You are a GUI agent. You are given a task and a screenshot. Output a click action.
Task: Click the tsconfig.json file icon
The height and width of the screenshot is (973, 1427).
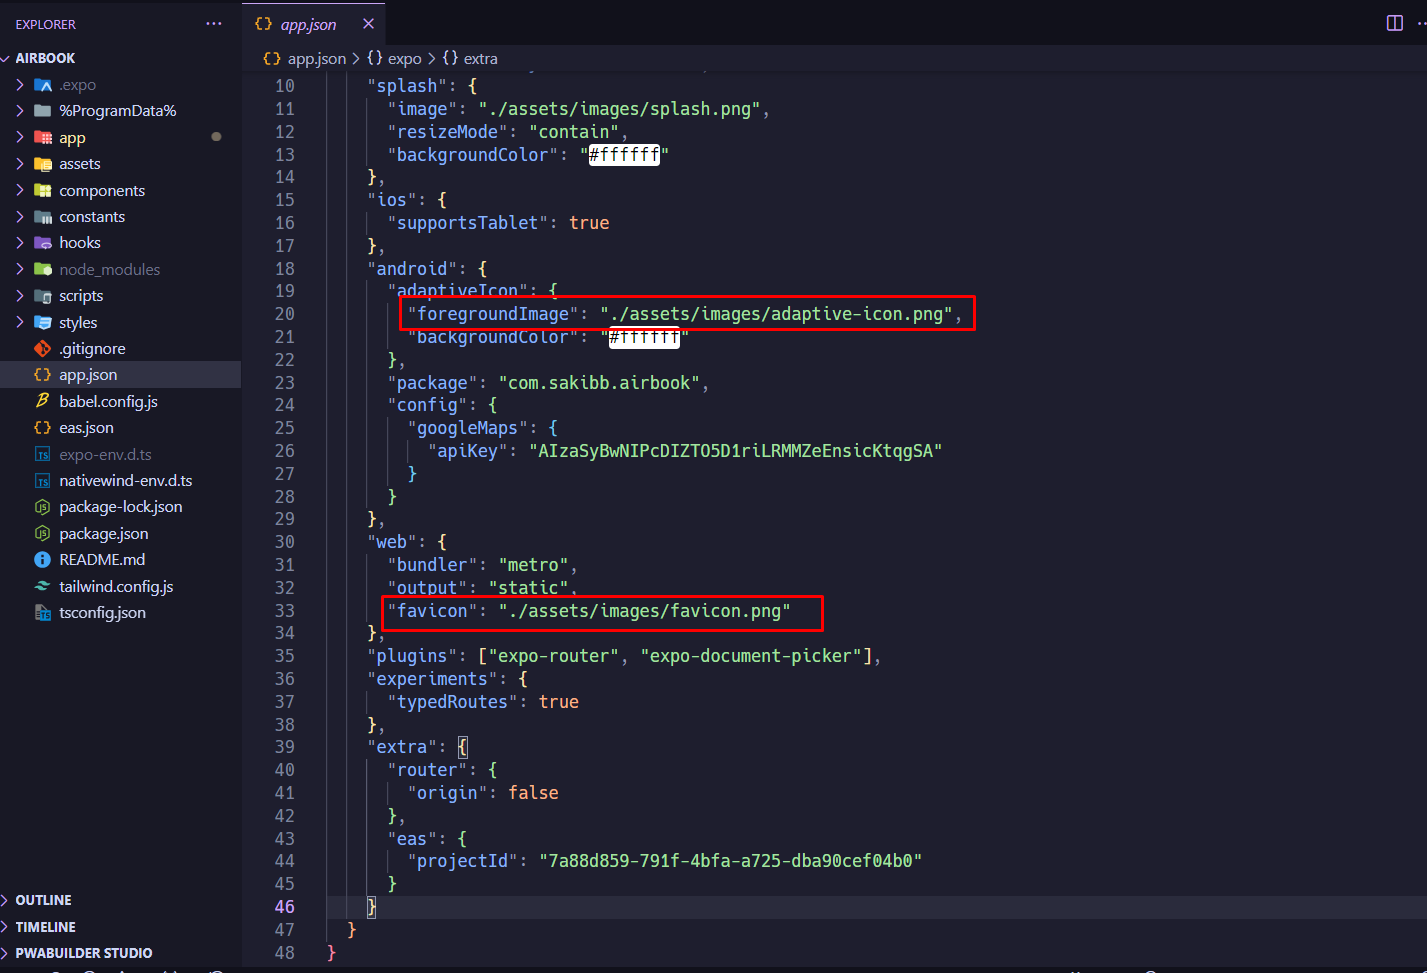pyautogui.click(x=43, y=613)
